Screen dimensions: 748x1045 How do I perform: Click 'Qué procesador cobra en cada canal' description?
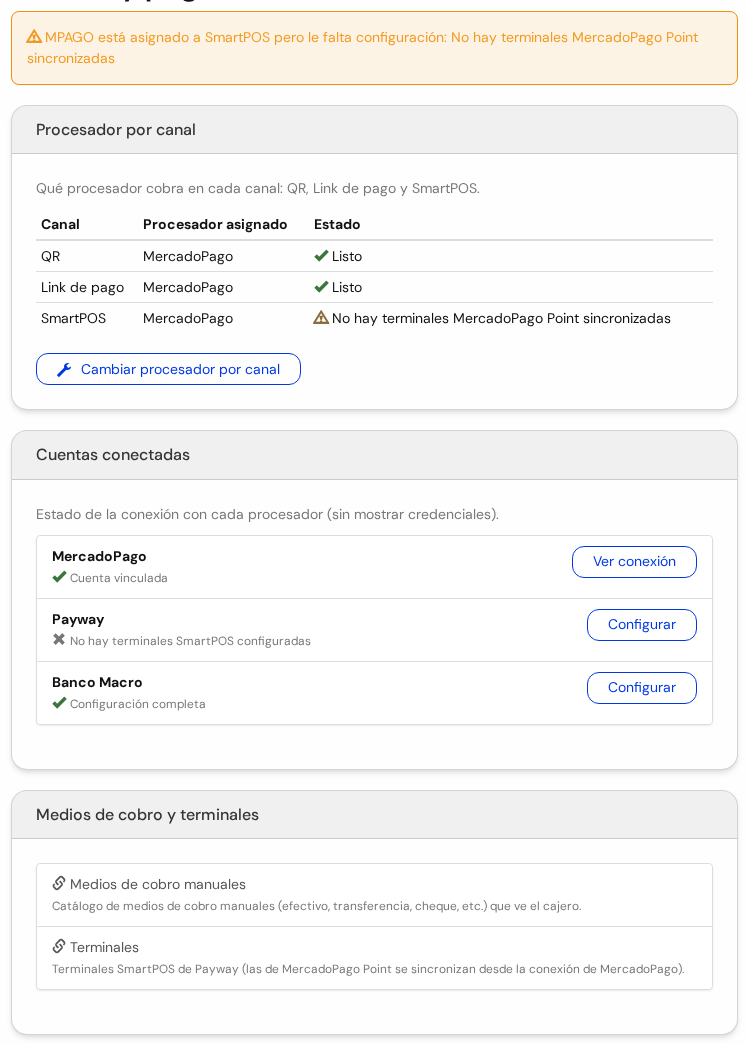point(257,189)
